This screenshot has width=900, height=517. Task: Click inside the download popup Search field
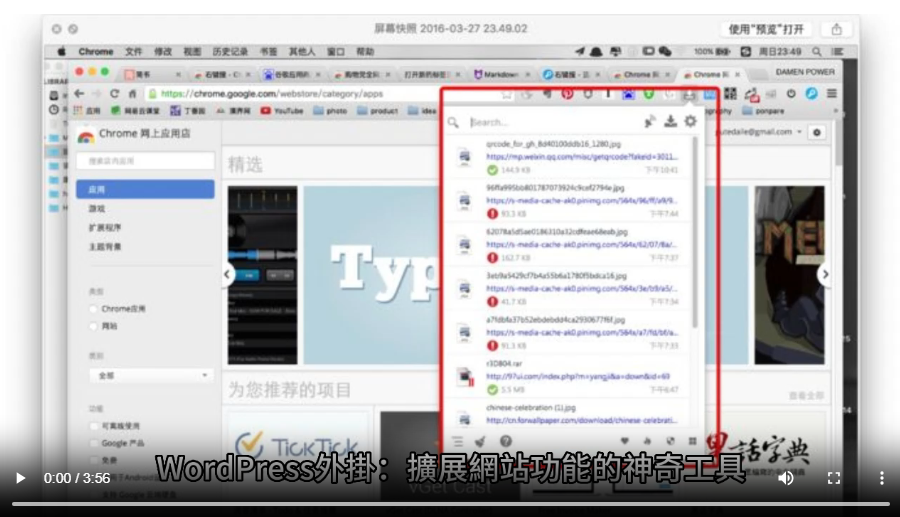click(551, 122)
